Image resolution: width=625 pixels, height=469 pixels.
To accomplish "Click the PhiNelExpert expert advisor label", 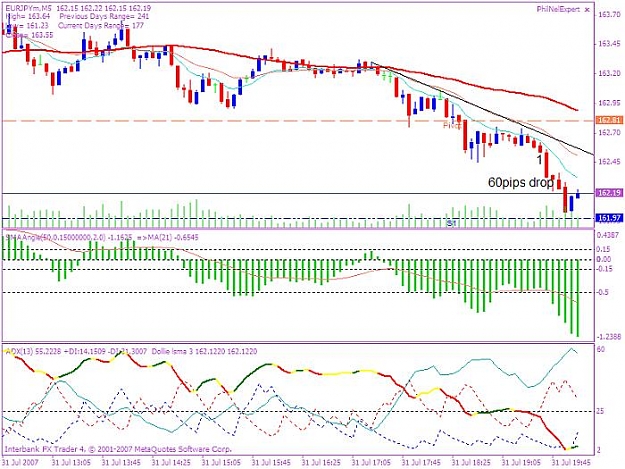I will pos(558,9).
